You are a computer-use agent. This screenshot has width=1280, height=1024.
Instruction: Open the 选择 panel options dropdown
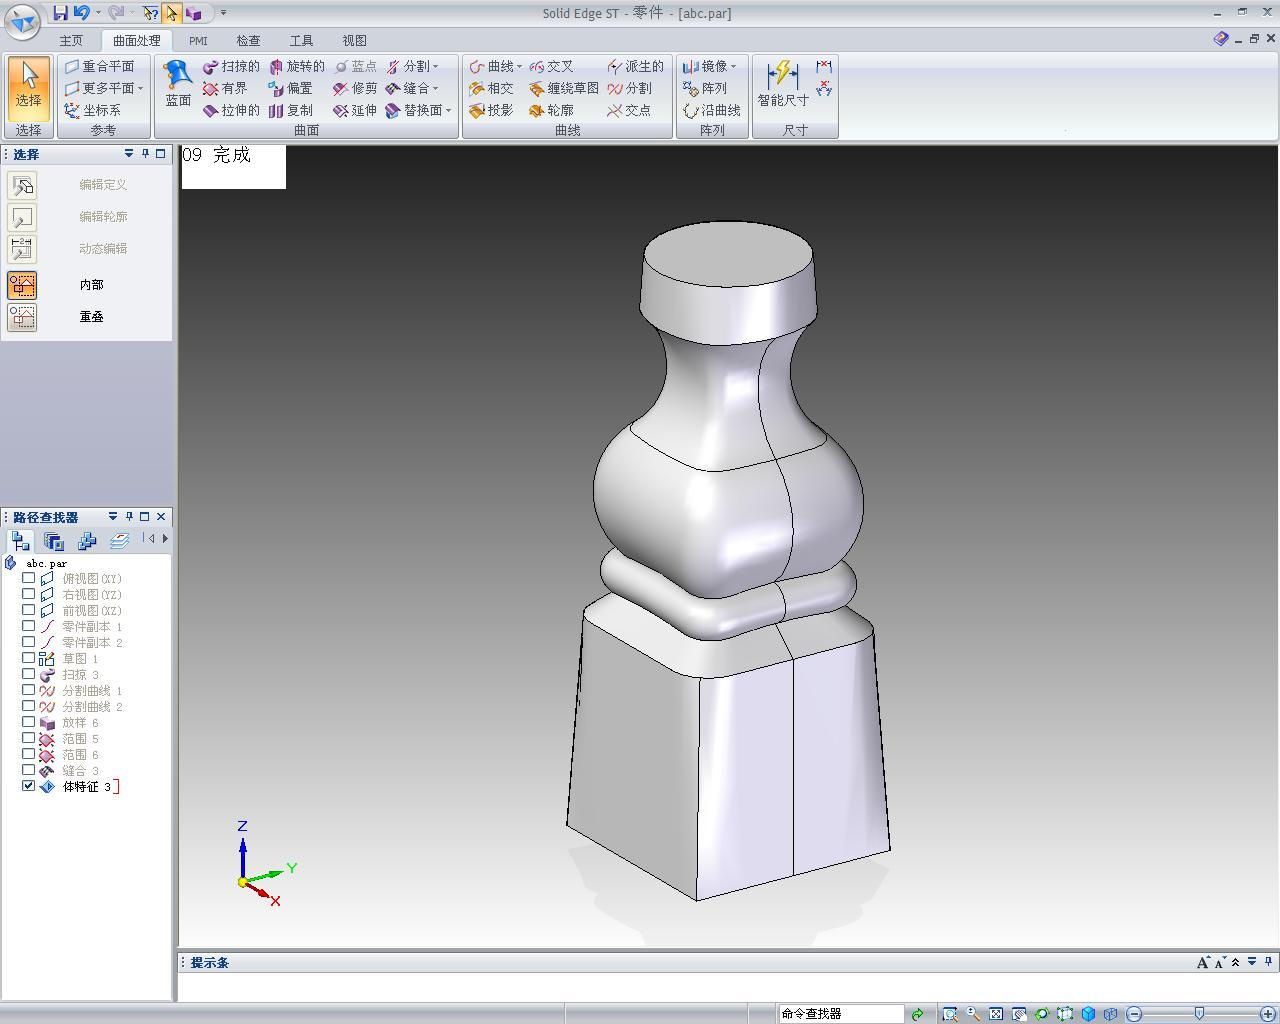(129, 154)
